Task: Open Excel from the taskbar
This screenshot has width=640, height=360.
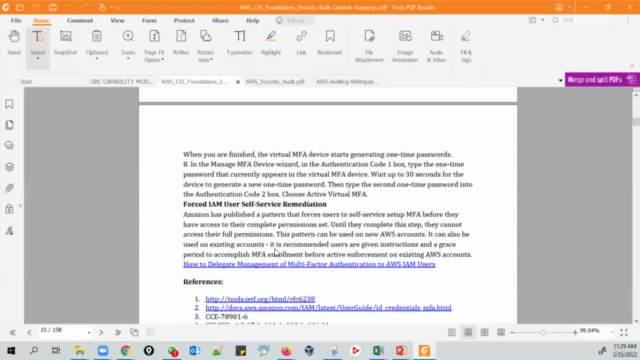Action: point(378,351)
